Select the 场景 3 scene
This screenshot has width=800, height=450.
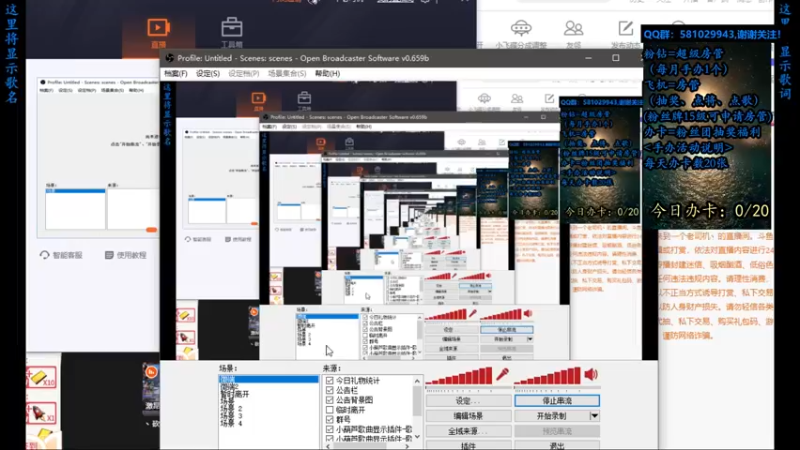coord(231,416)
